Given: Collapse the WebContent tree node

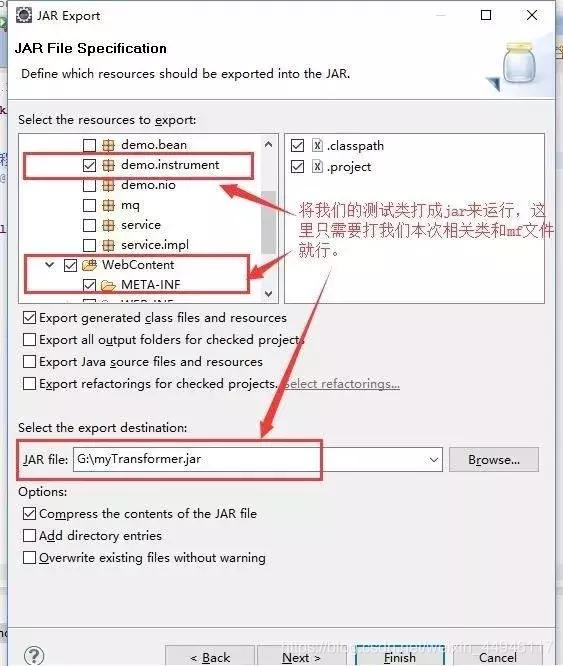Looking at the screenshot, I should [50, 265].
